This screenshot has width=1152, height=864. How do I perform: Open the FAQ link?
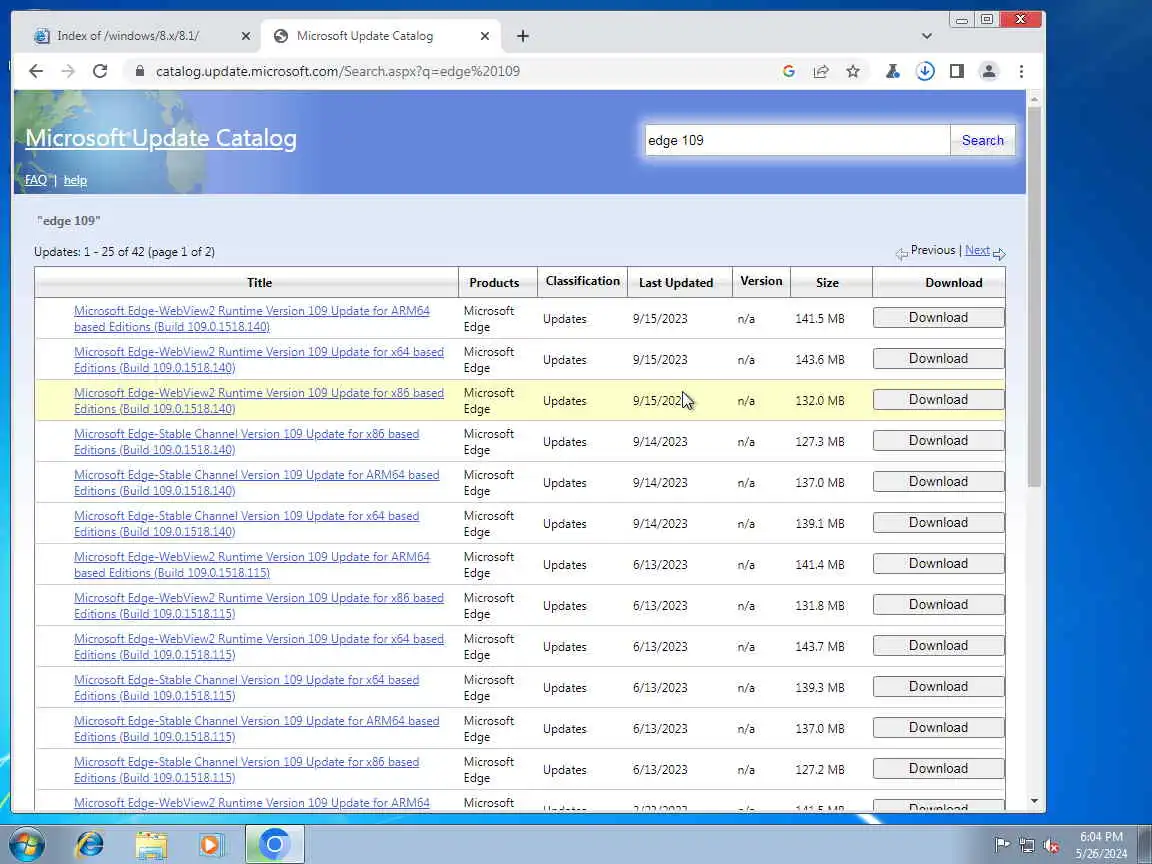tap(35, 180)
